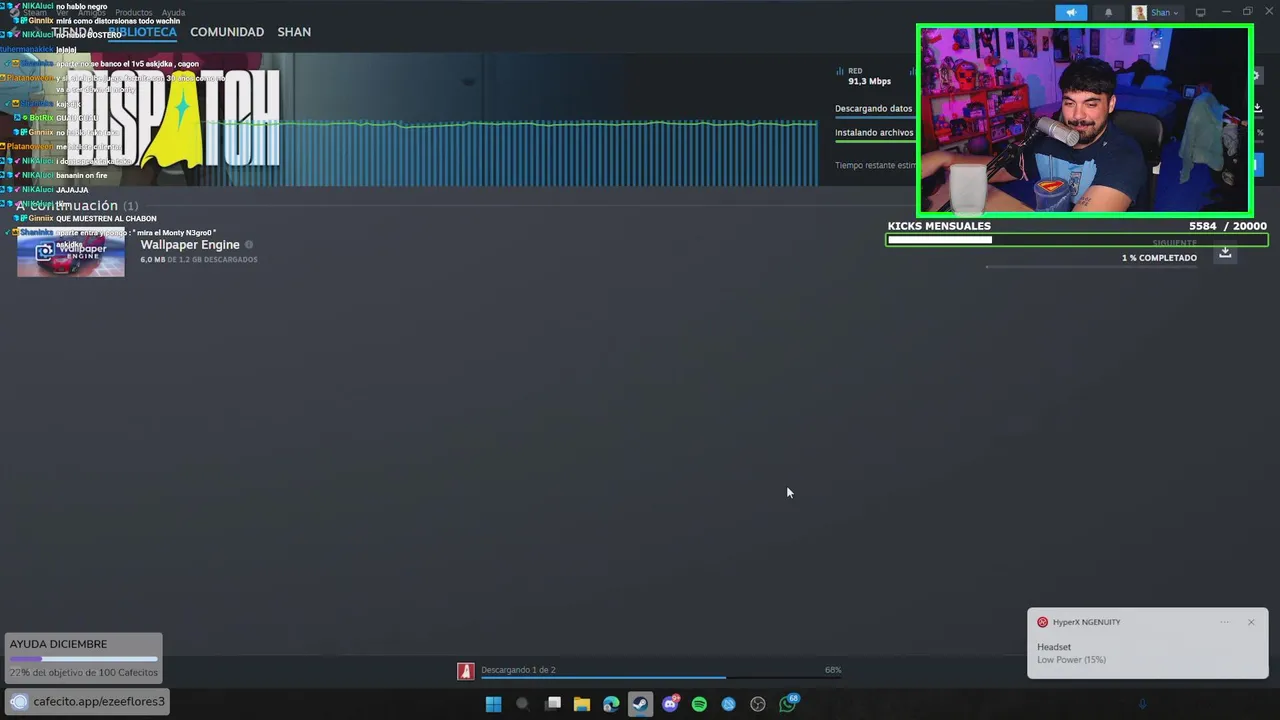Click the KICKS MENSUALES progress bar

[x=1077, y=240]
